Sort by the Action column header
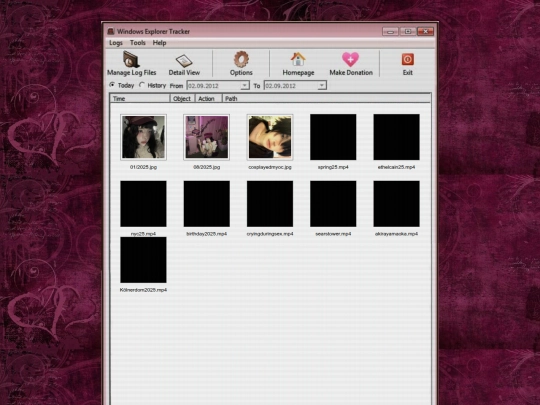Image resolution: width=540 pixels, height=405 pixels. click(208, 98)
